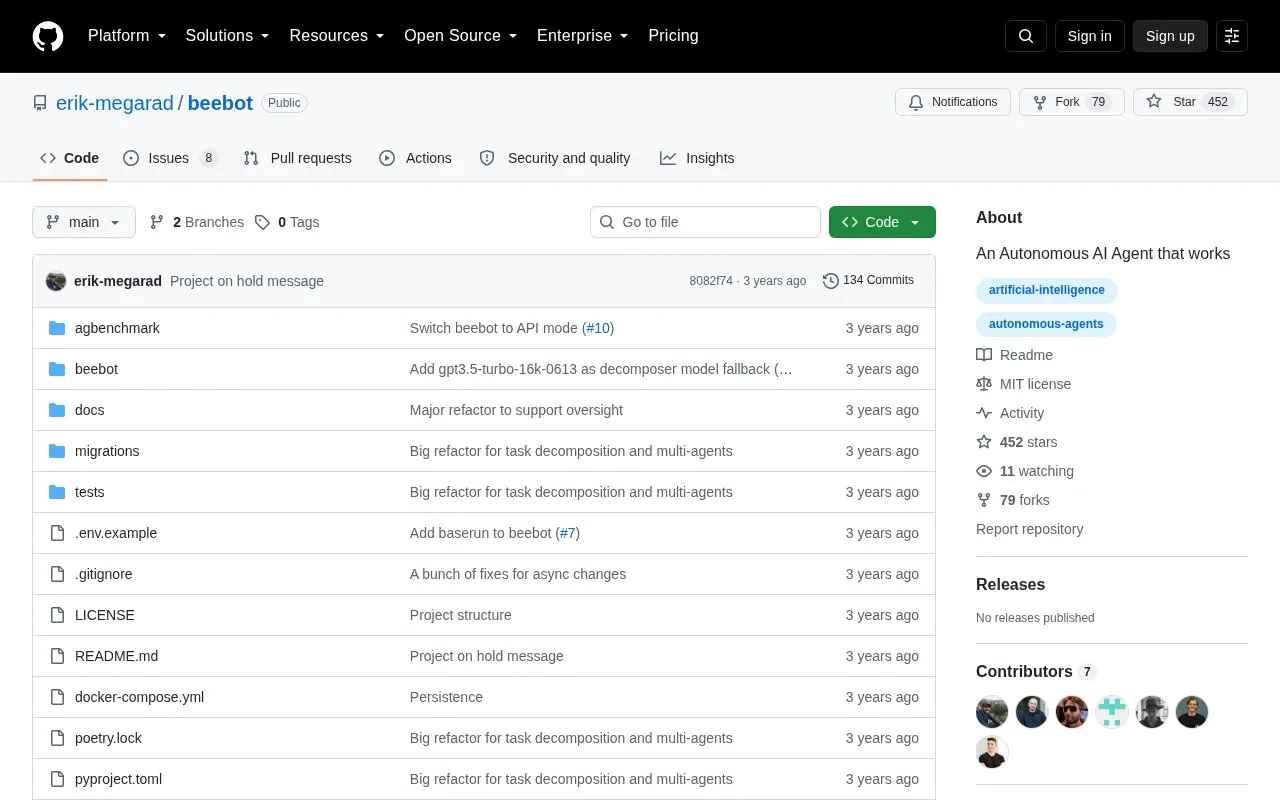Open the pull request #10 link

pos(598,328)
